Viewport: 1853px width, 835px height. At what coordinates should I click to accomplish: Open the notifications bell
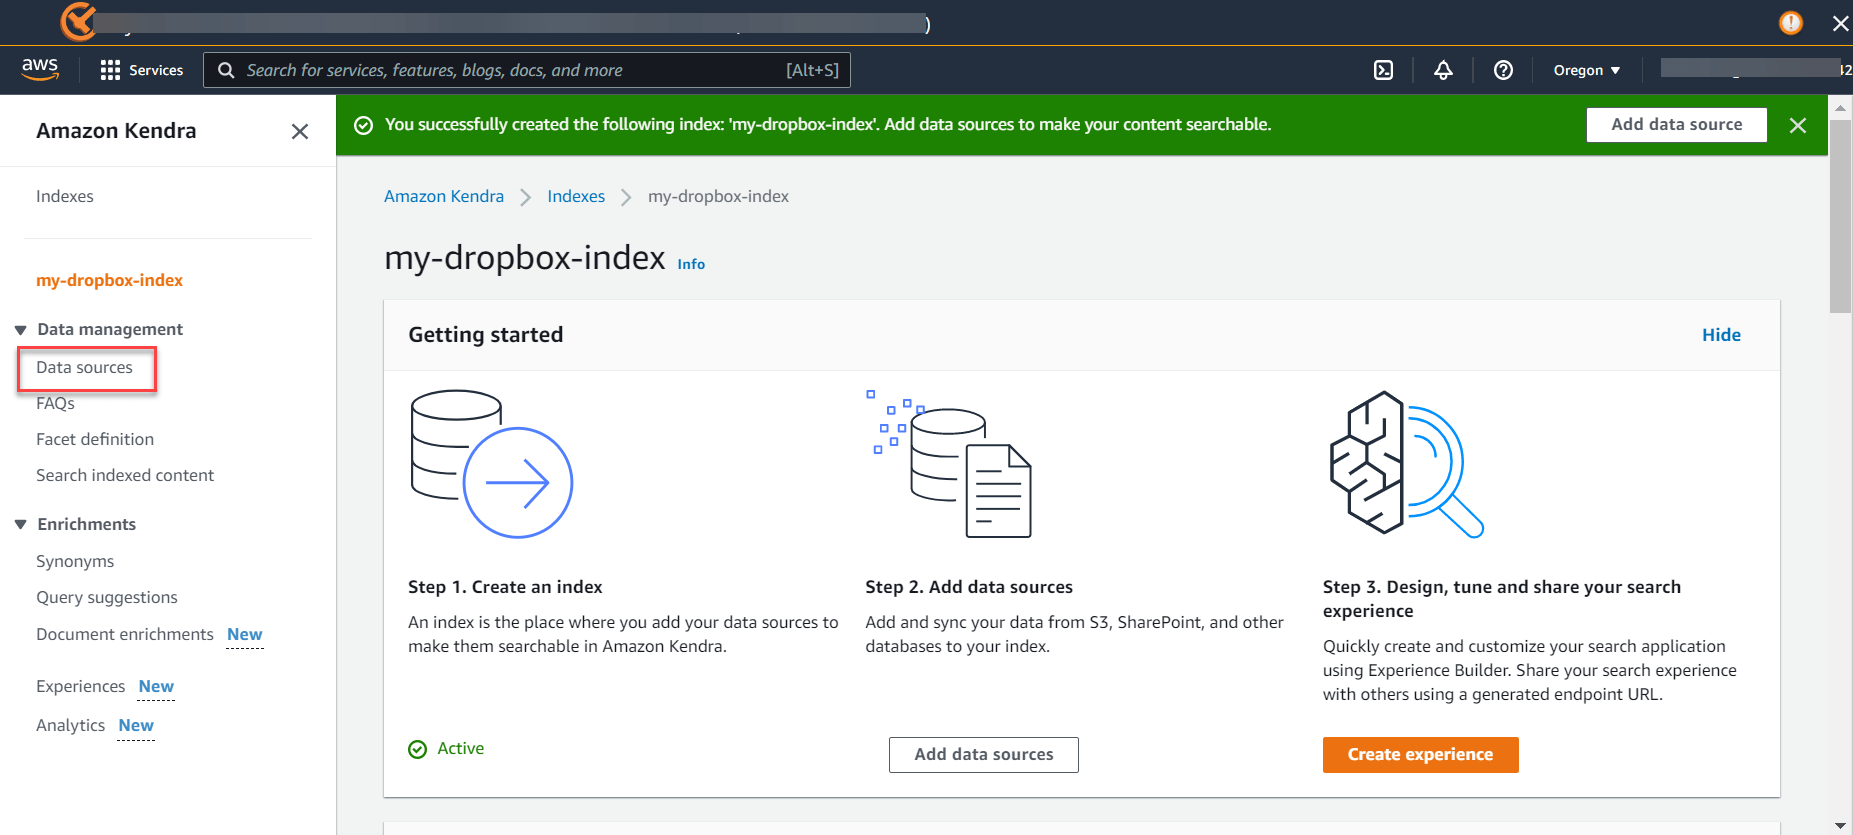pyautogui.click(x=1443, y=70)
